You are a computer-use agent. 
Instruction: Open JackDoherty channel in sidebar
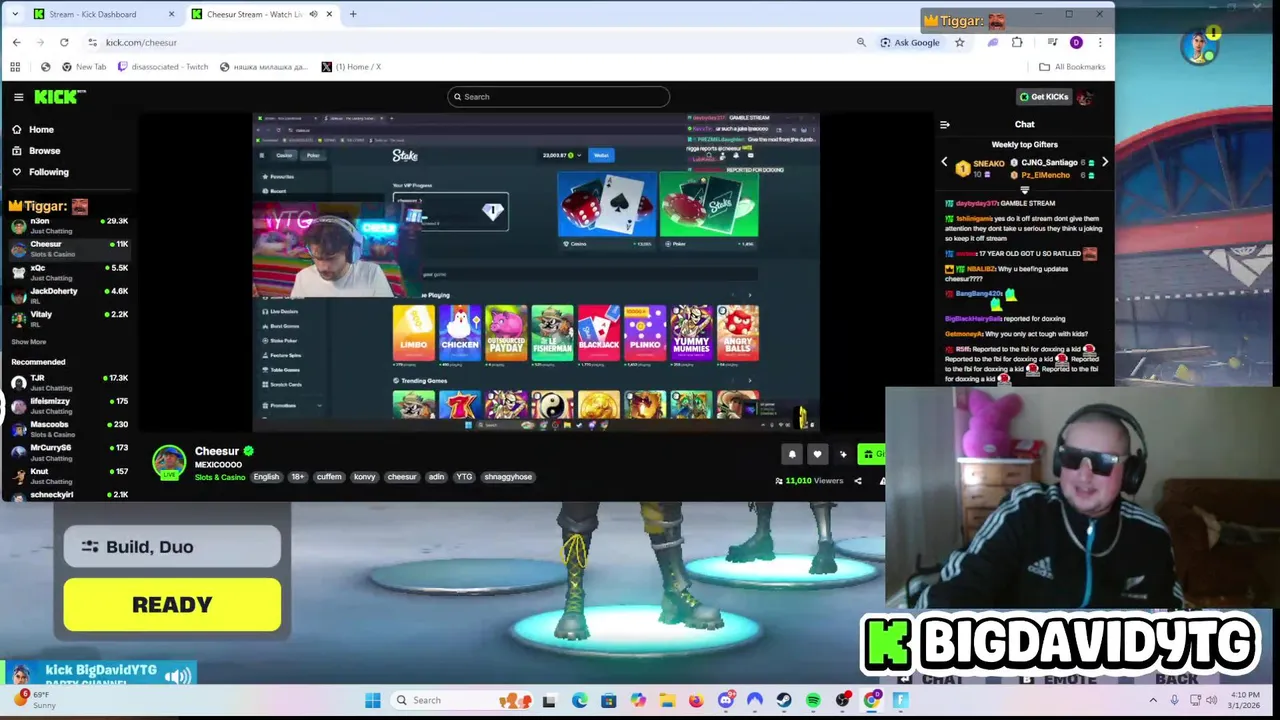68,295
